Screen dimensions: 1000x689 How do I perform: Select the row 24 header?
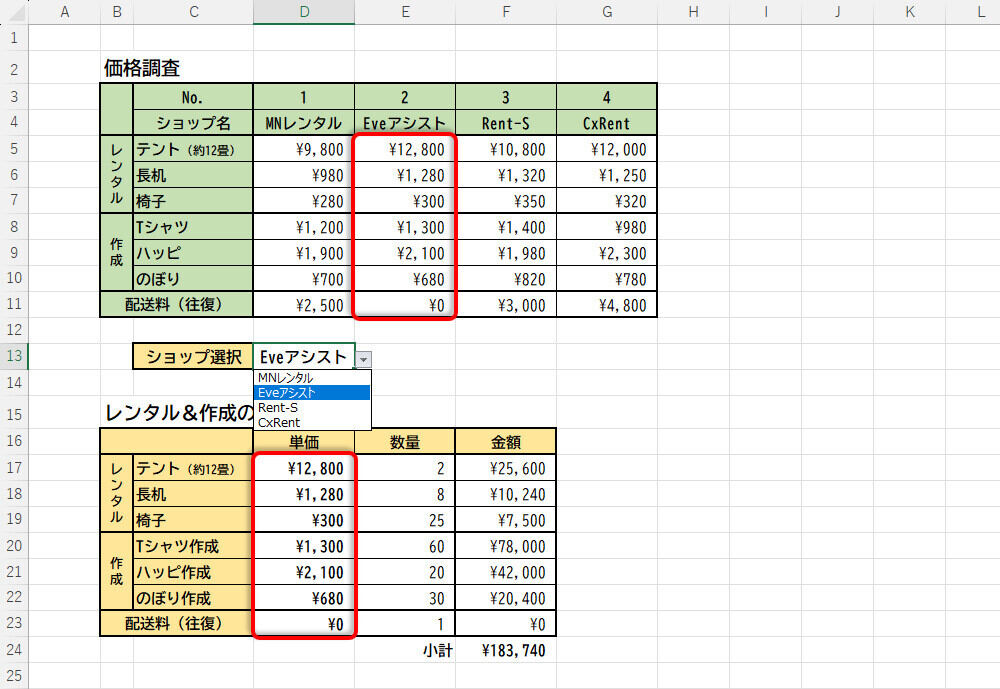pyautogui.click(x=14, y=650)
